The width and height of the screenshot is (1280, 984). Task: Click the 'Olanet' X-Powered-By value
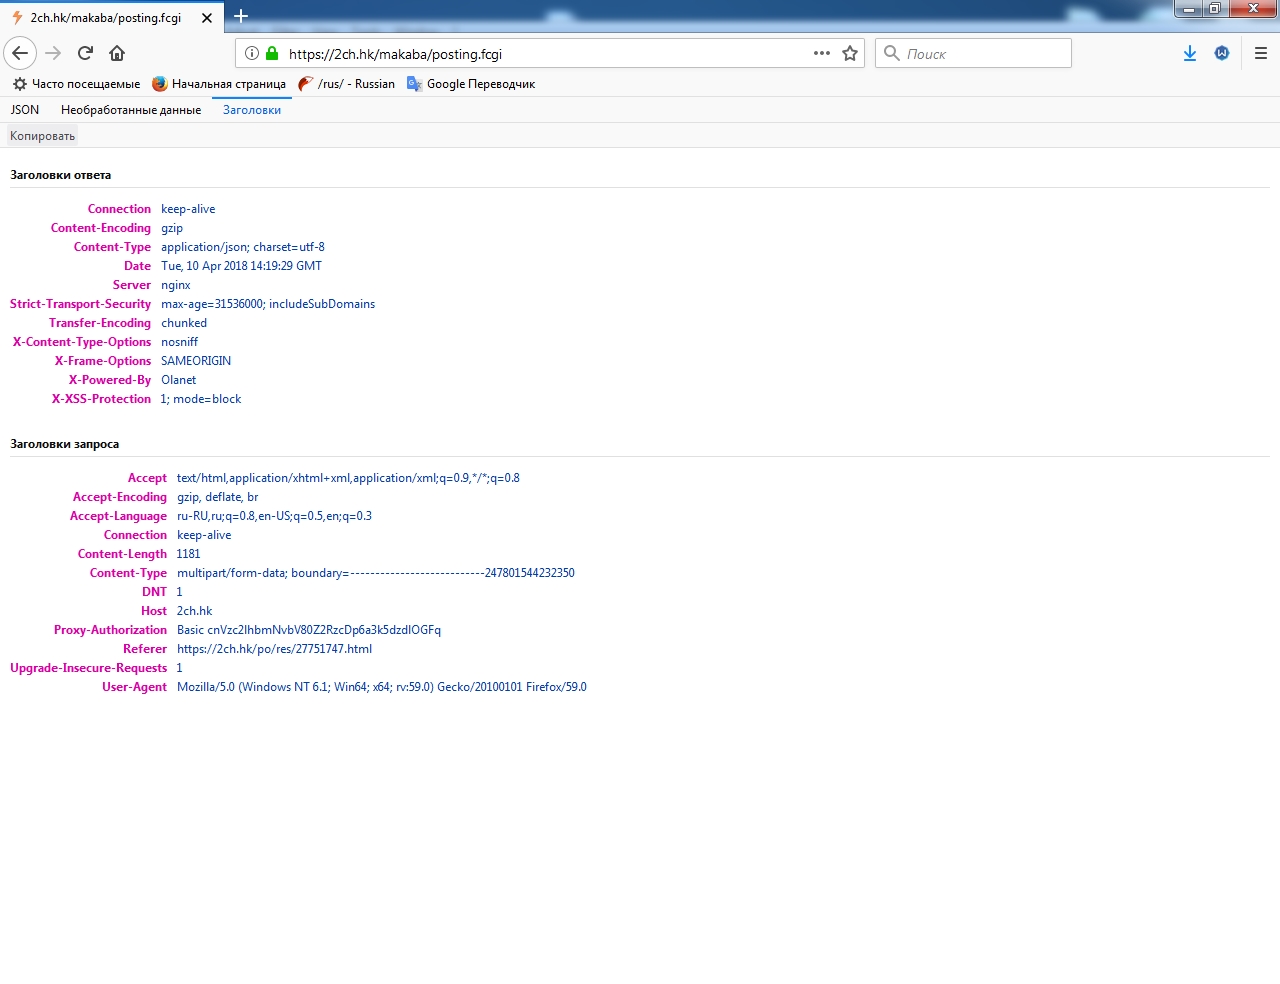(179, 380)
